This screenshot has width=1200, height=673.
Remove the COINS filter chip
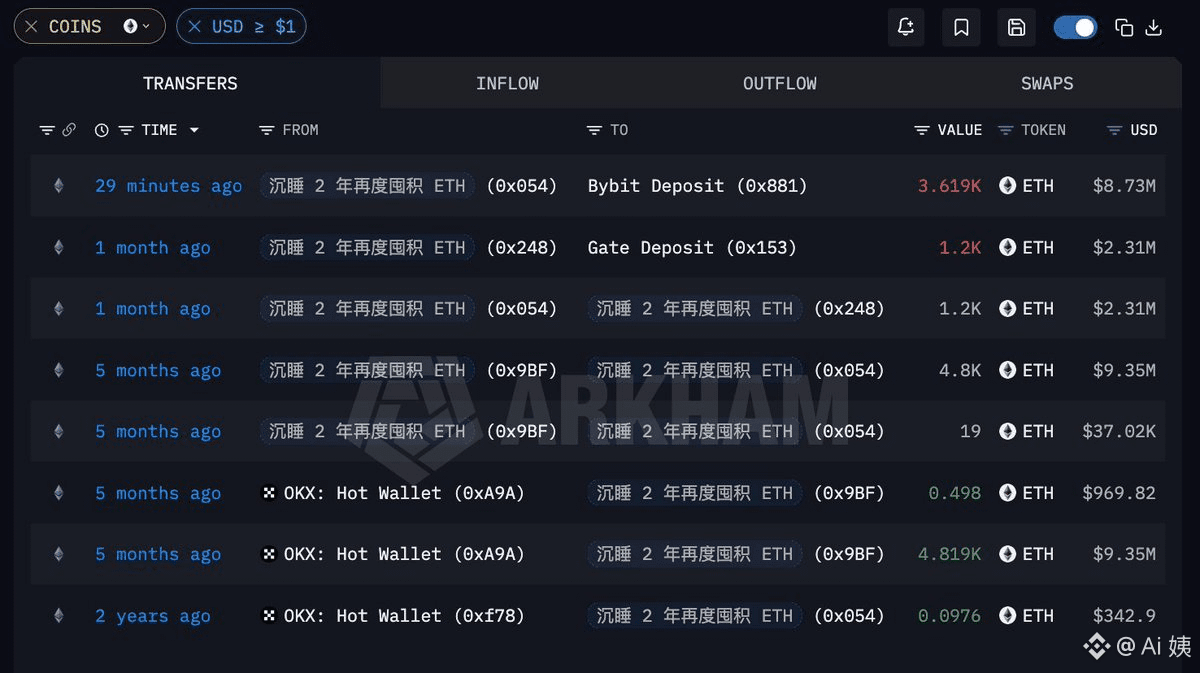click(x=31, y=27)
